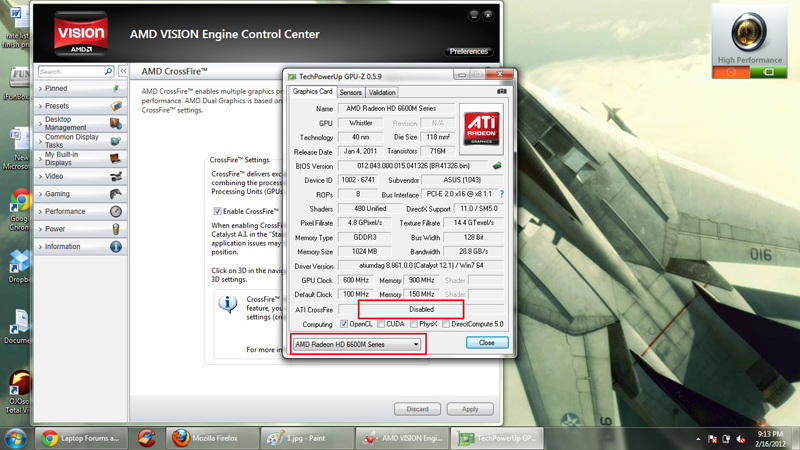Click the My Built-in Displays monitor icon
The height and width of the screenshot is (450, 800).
(116, 158)
